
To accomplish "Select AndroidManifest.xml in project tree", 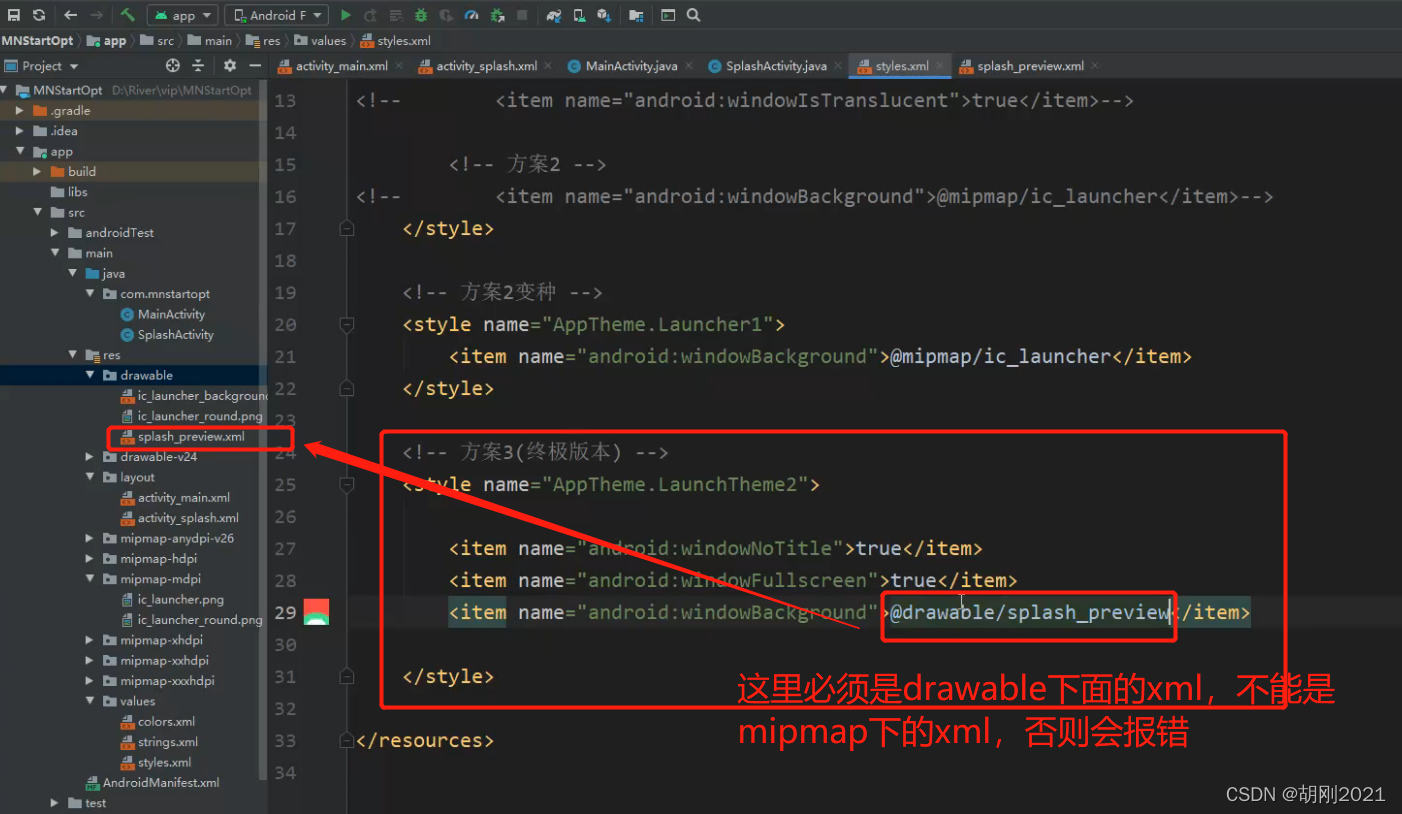I will [160, 783].
